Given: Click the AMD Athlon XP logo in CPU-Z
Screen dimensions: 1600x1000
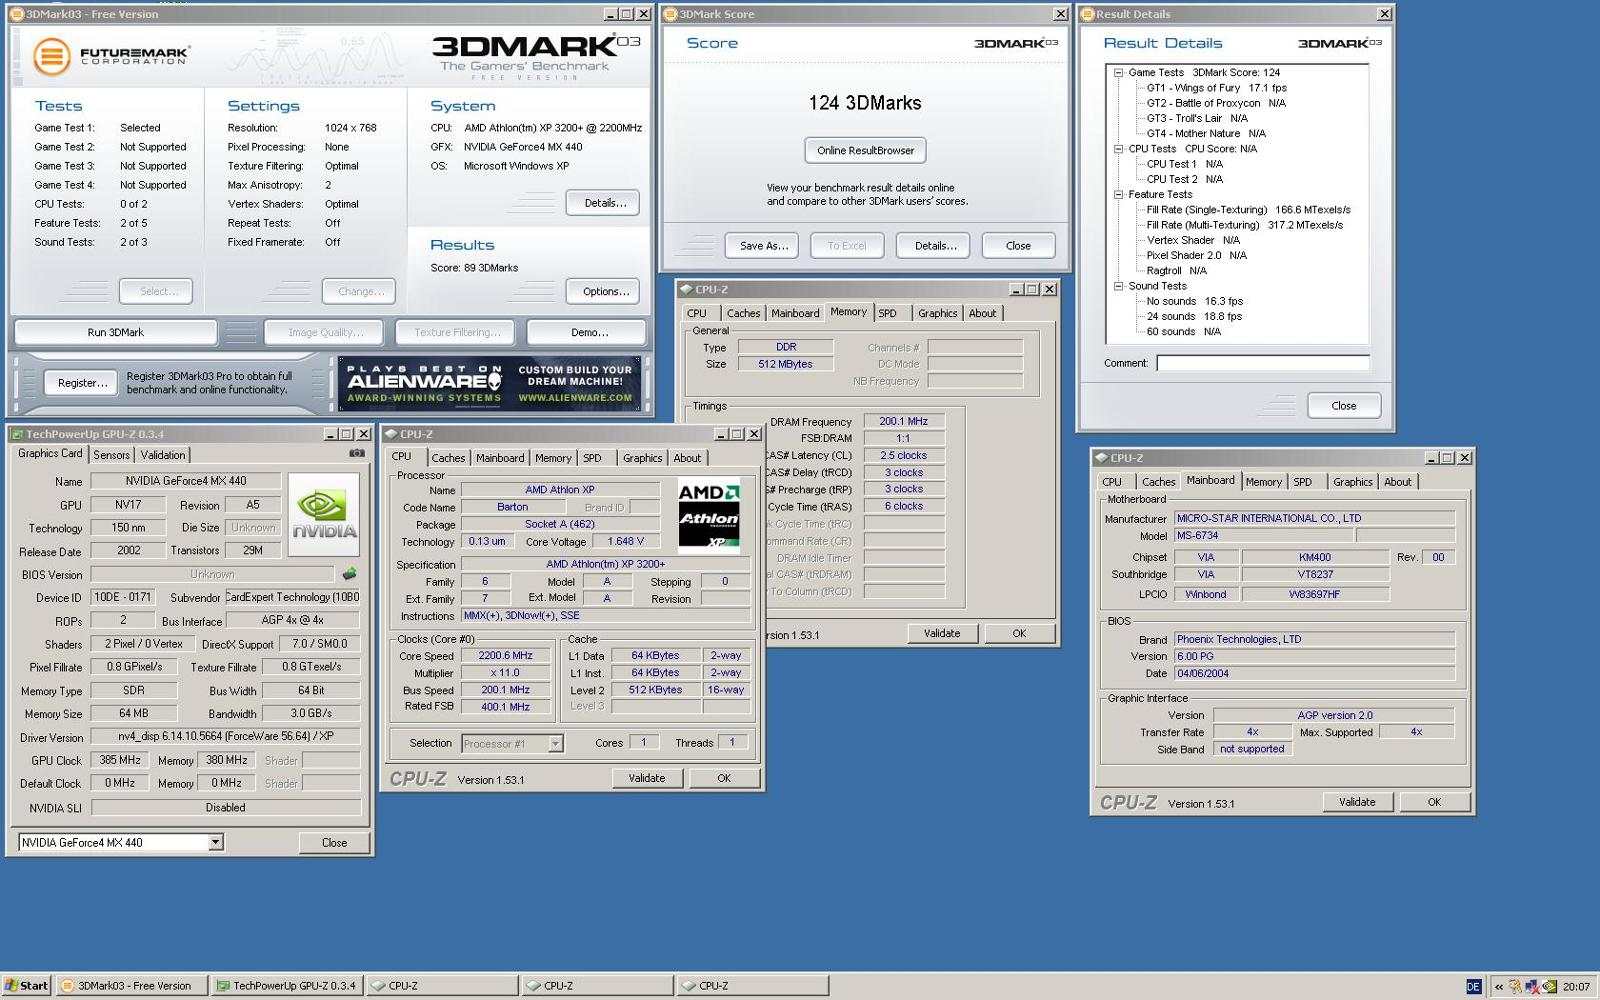Looking at the screenshot, I should 709,516.
